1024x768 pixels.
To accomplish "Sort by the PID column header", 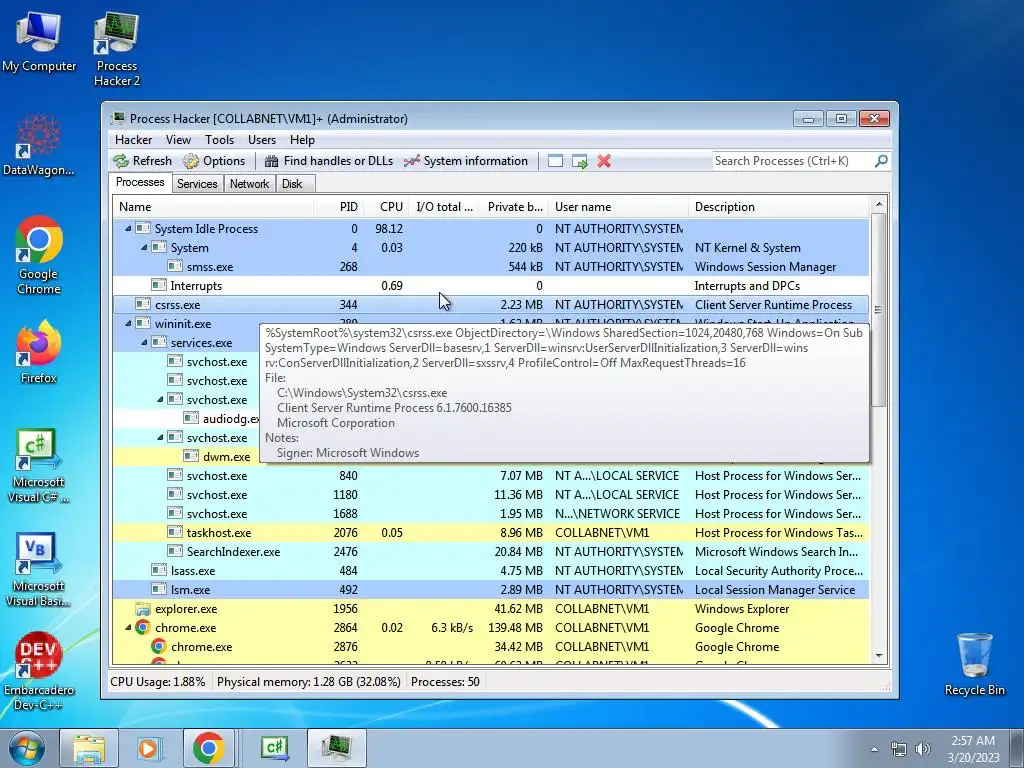I will click(x=339, y=207).
